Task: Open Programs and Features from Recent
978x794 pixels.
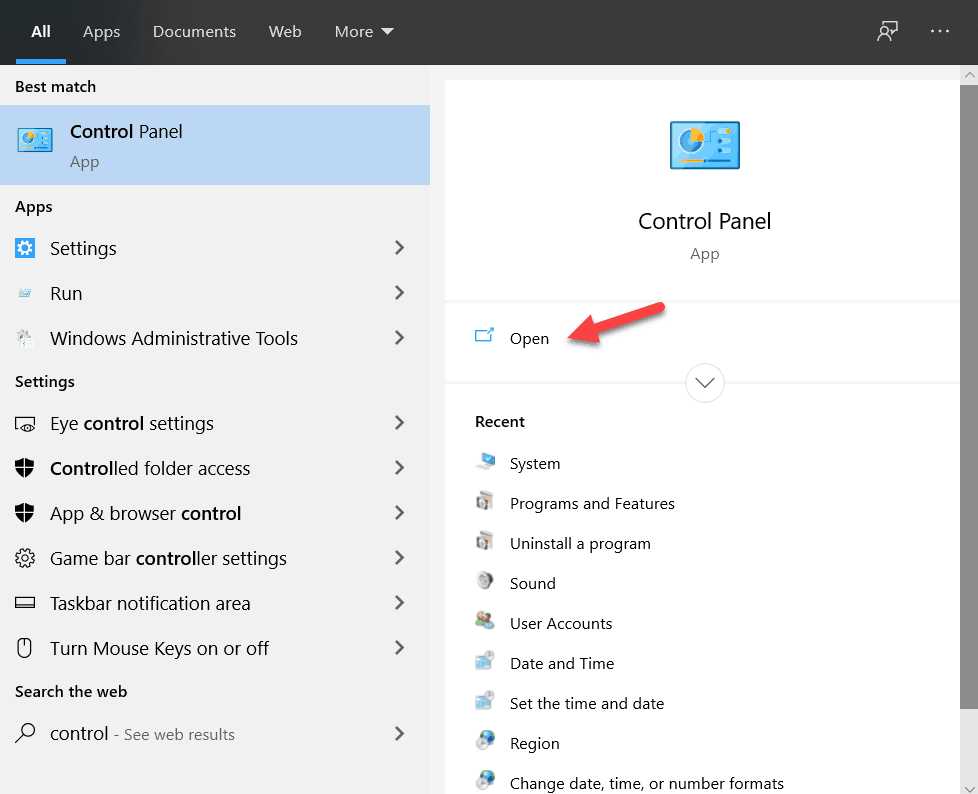Action: (x=593, y=503)
